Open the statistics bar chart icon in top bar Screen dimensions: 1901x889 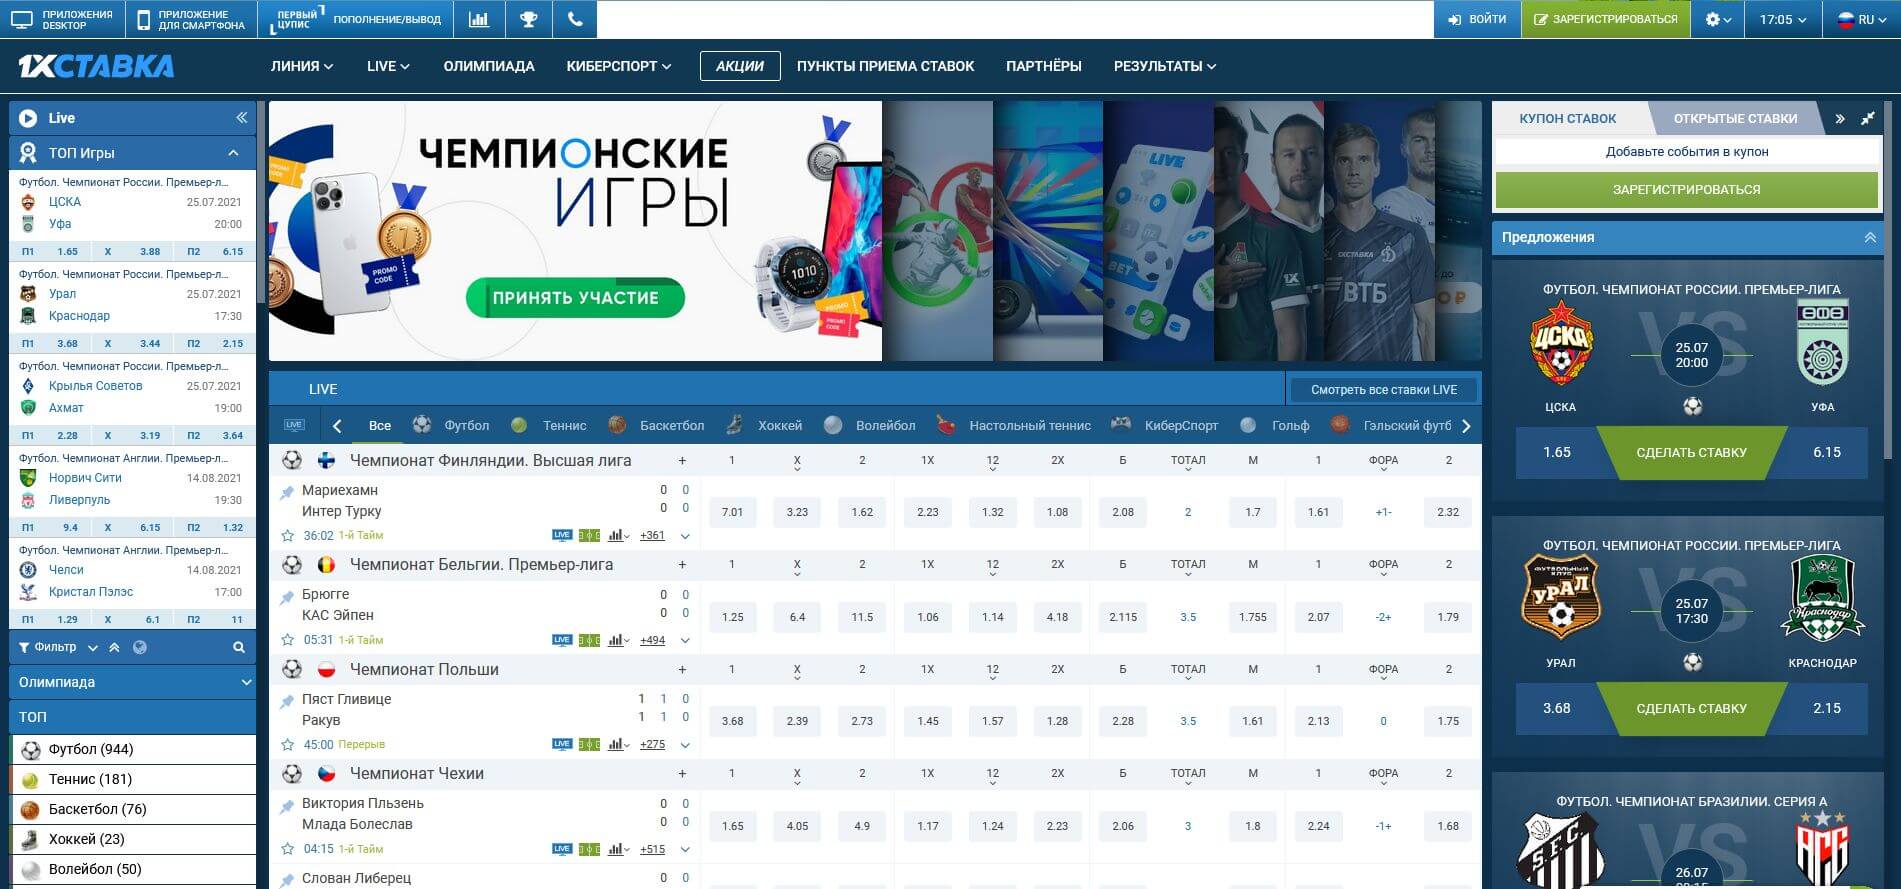coord(479,19)
